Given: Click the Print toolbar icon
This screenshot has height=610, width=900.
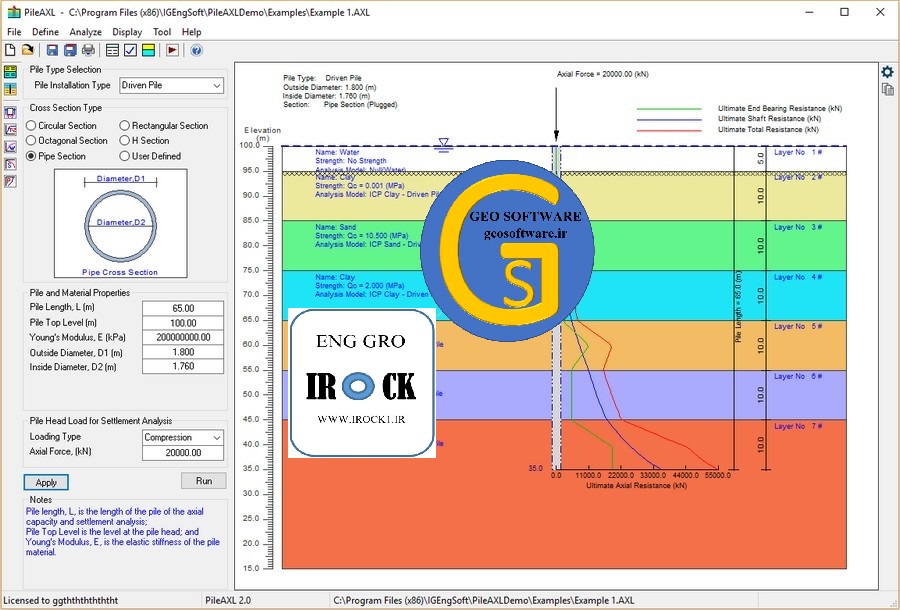Looking at the screenshot, I should point(89,50).
